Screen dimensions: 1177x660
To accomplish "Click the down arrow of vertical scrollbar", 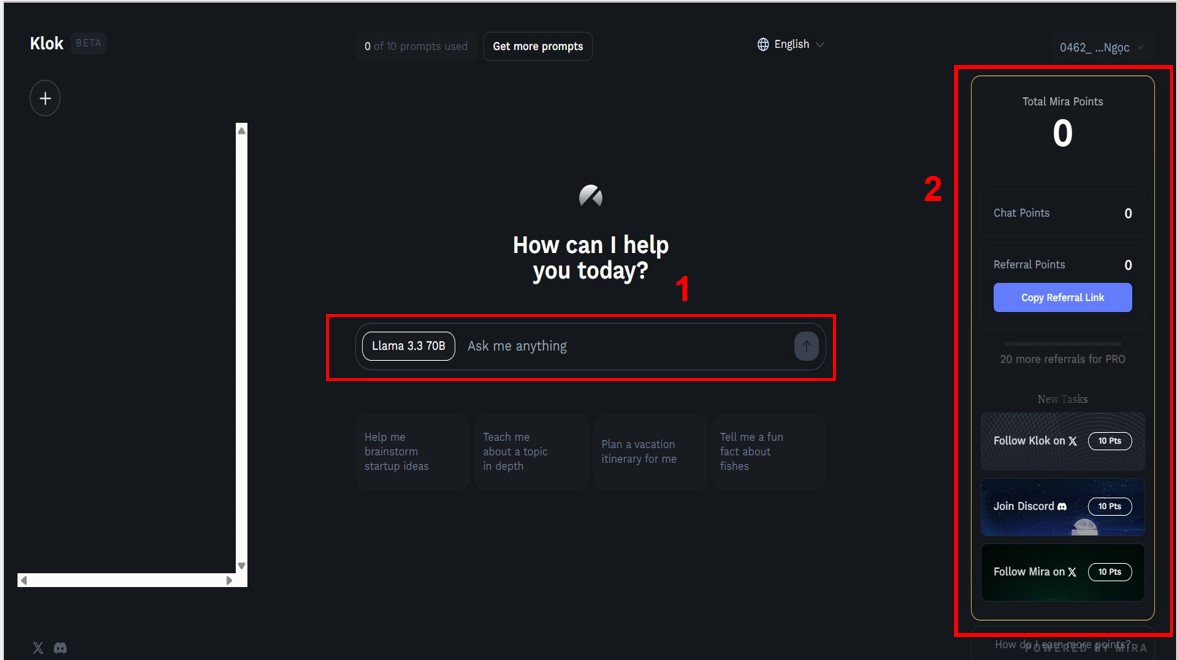I will click(x=242, y=565).
